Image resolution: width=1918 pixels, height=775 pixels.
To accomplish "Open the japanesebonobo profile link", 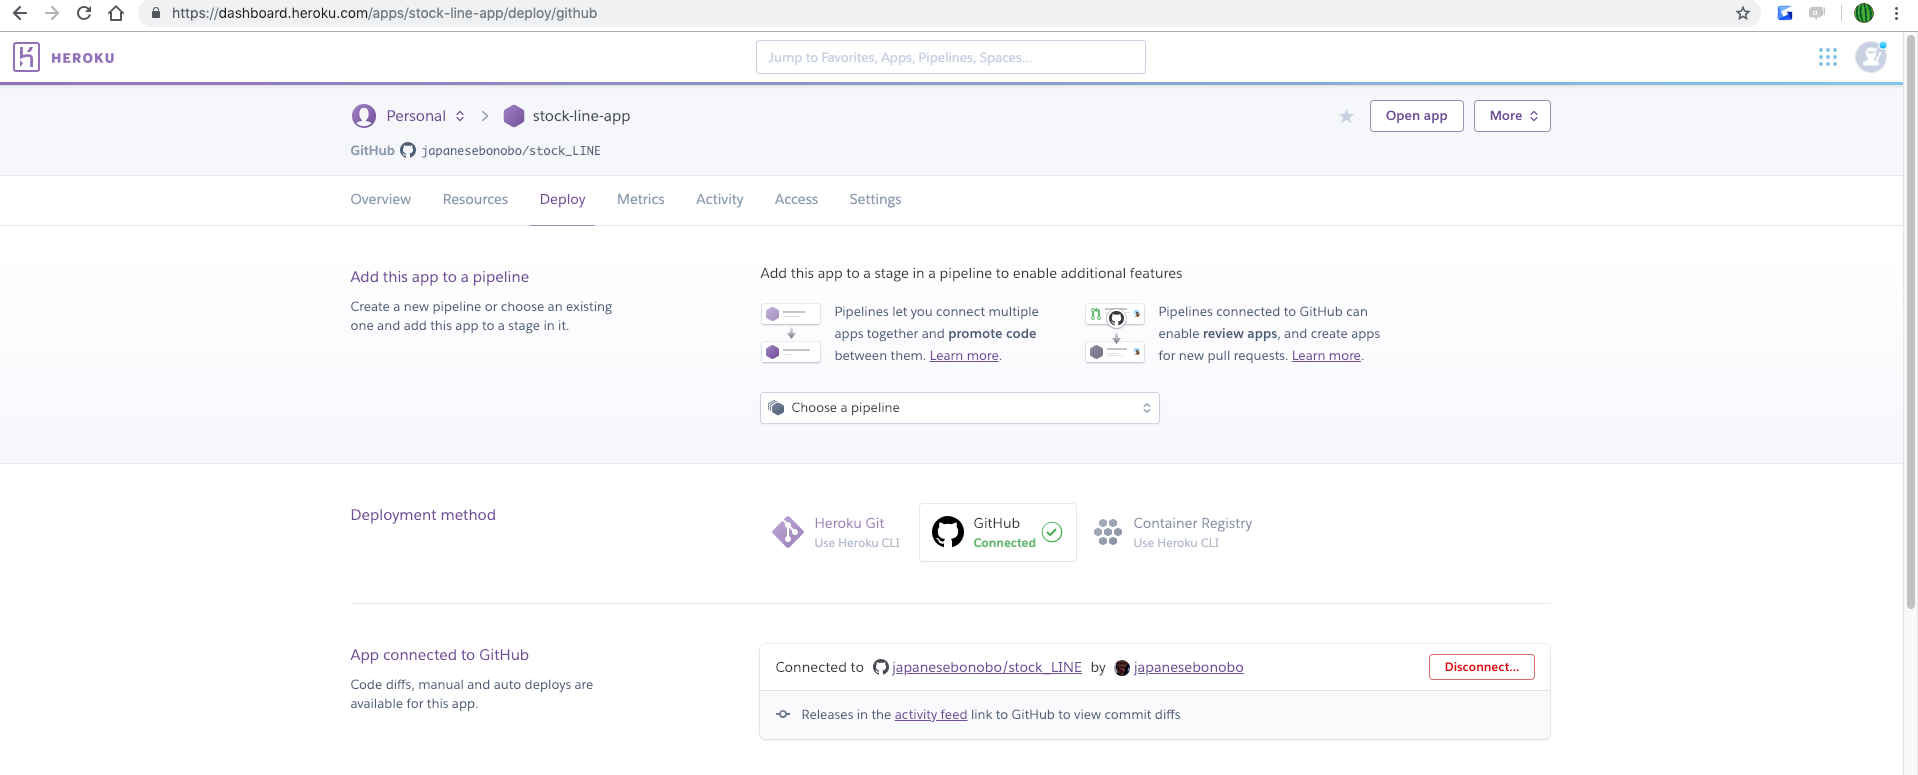I will point(1188,667).
